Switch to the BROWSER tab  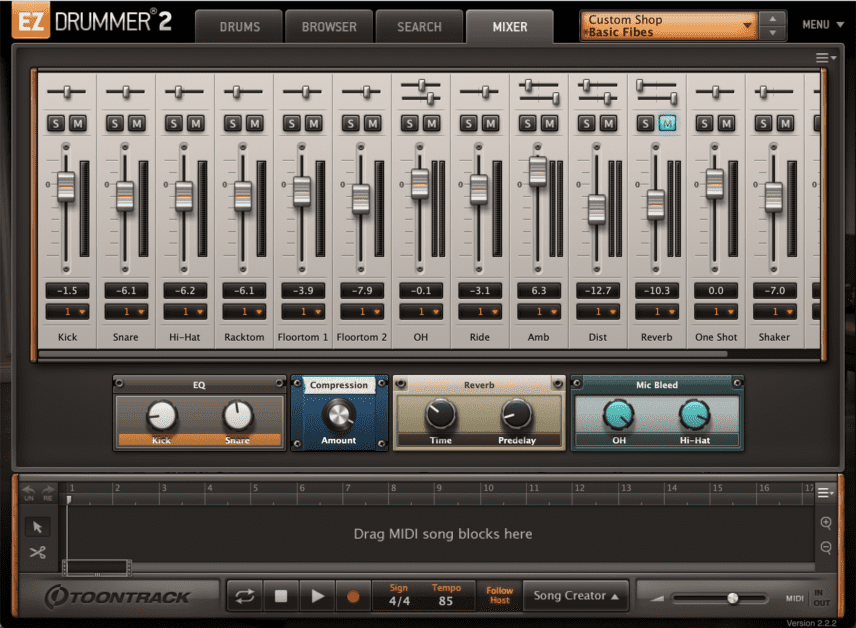tap(329, 27)
